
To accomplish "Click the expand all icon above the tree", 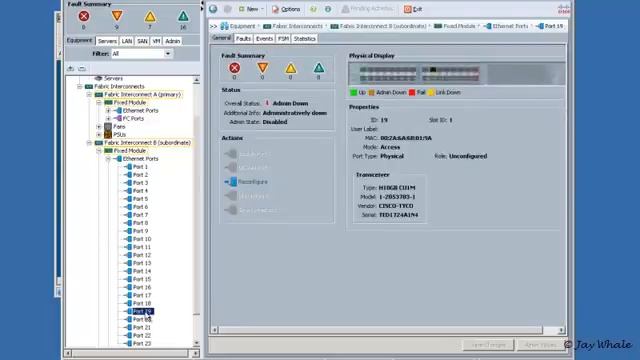I will click(x=71, y=69).
